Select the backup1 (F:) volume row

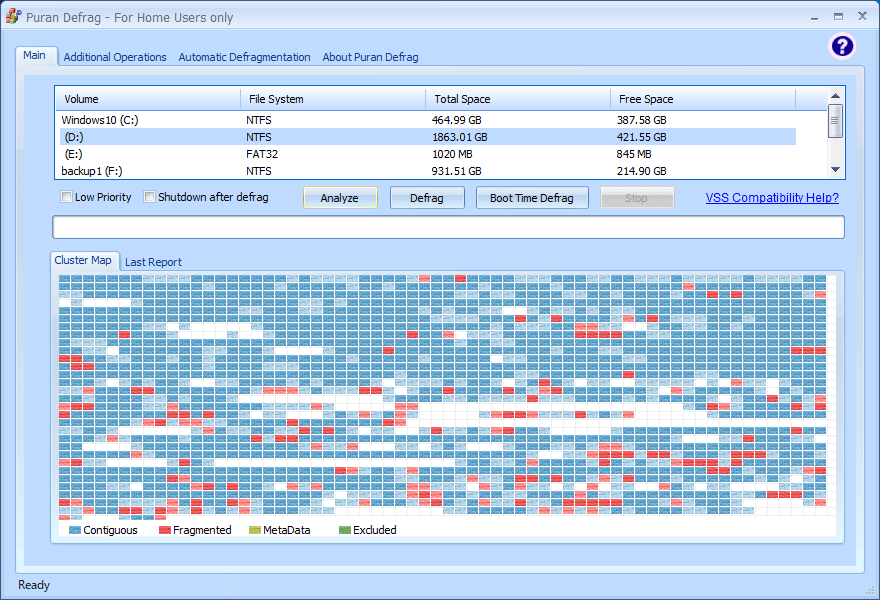tap(428, 171)
